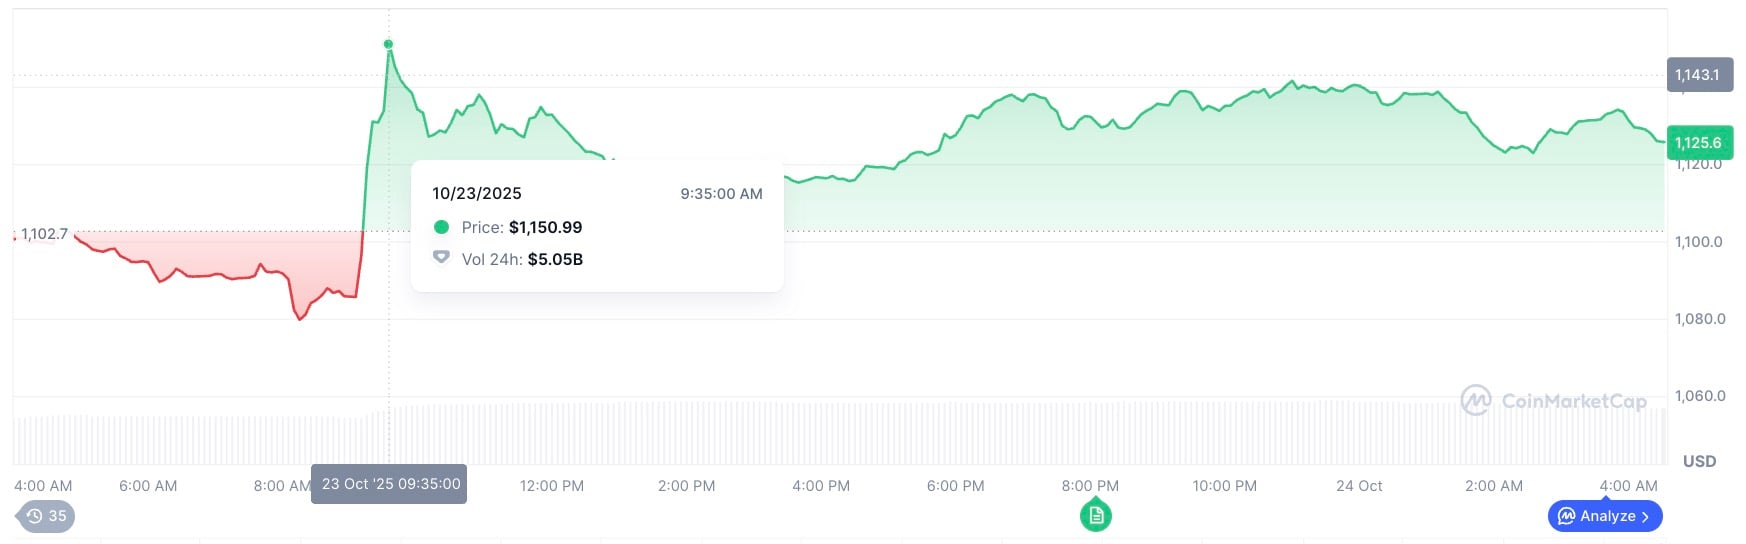Screen dimensions: 1746x544
Task: Open the green news document marker
Action: click(x=1096, y=516)
